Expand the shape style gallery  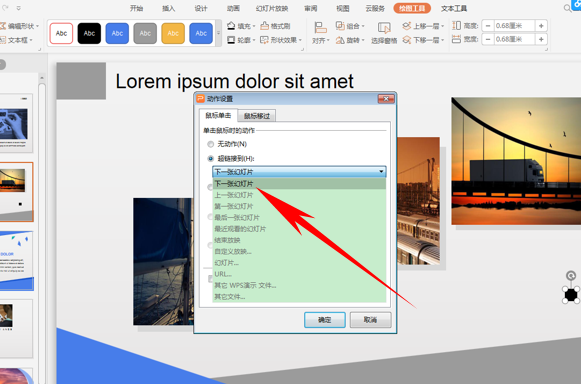(218, 33)
